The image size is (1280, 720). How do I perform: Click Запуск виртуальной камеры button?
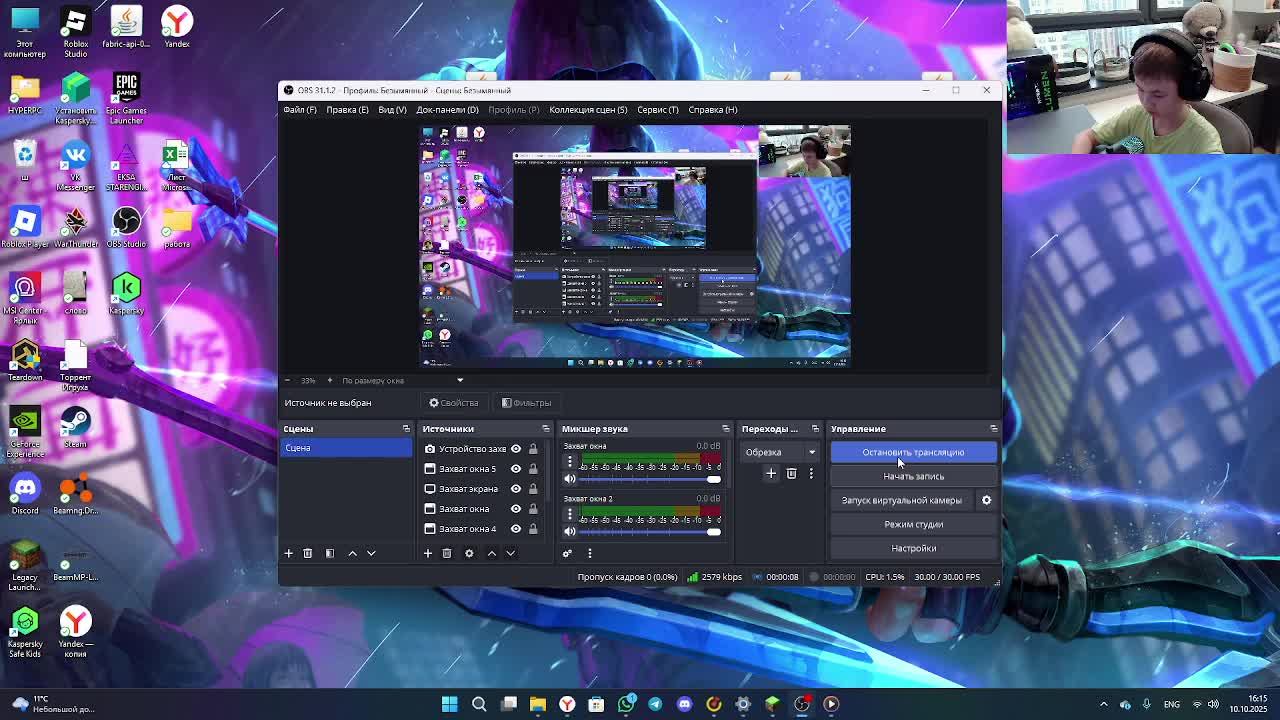pos(901,500)
